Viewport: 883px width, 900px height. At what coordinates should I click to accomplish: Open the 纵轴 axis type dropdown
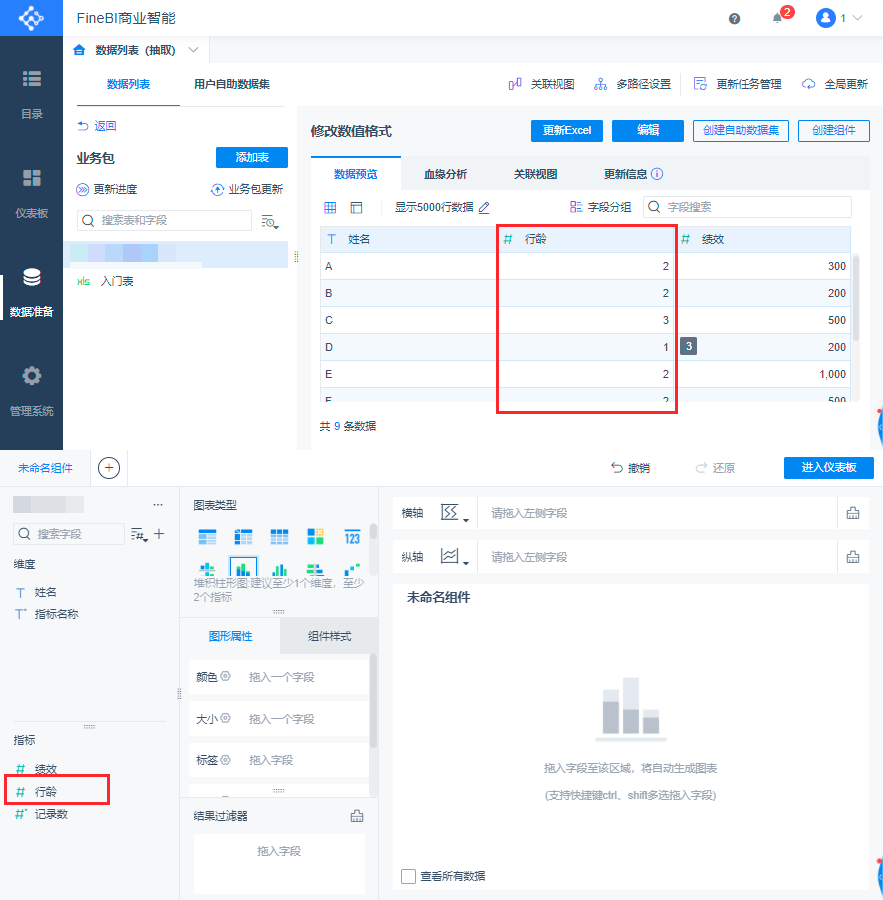[x=455, y=556]
